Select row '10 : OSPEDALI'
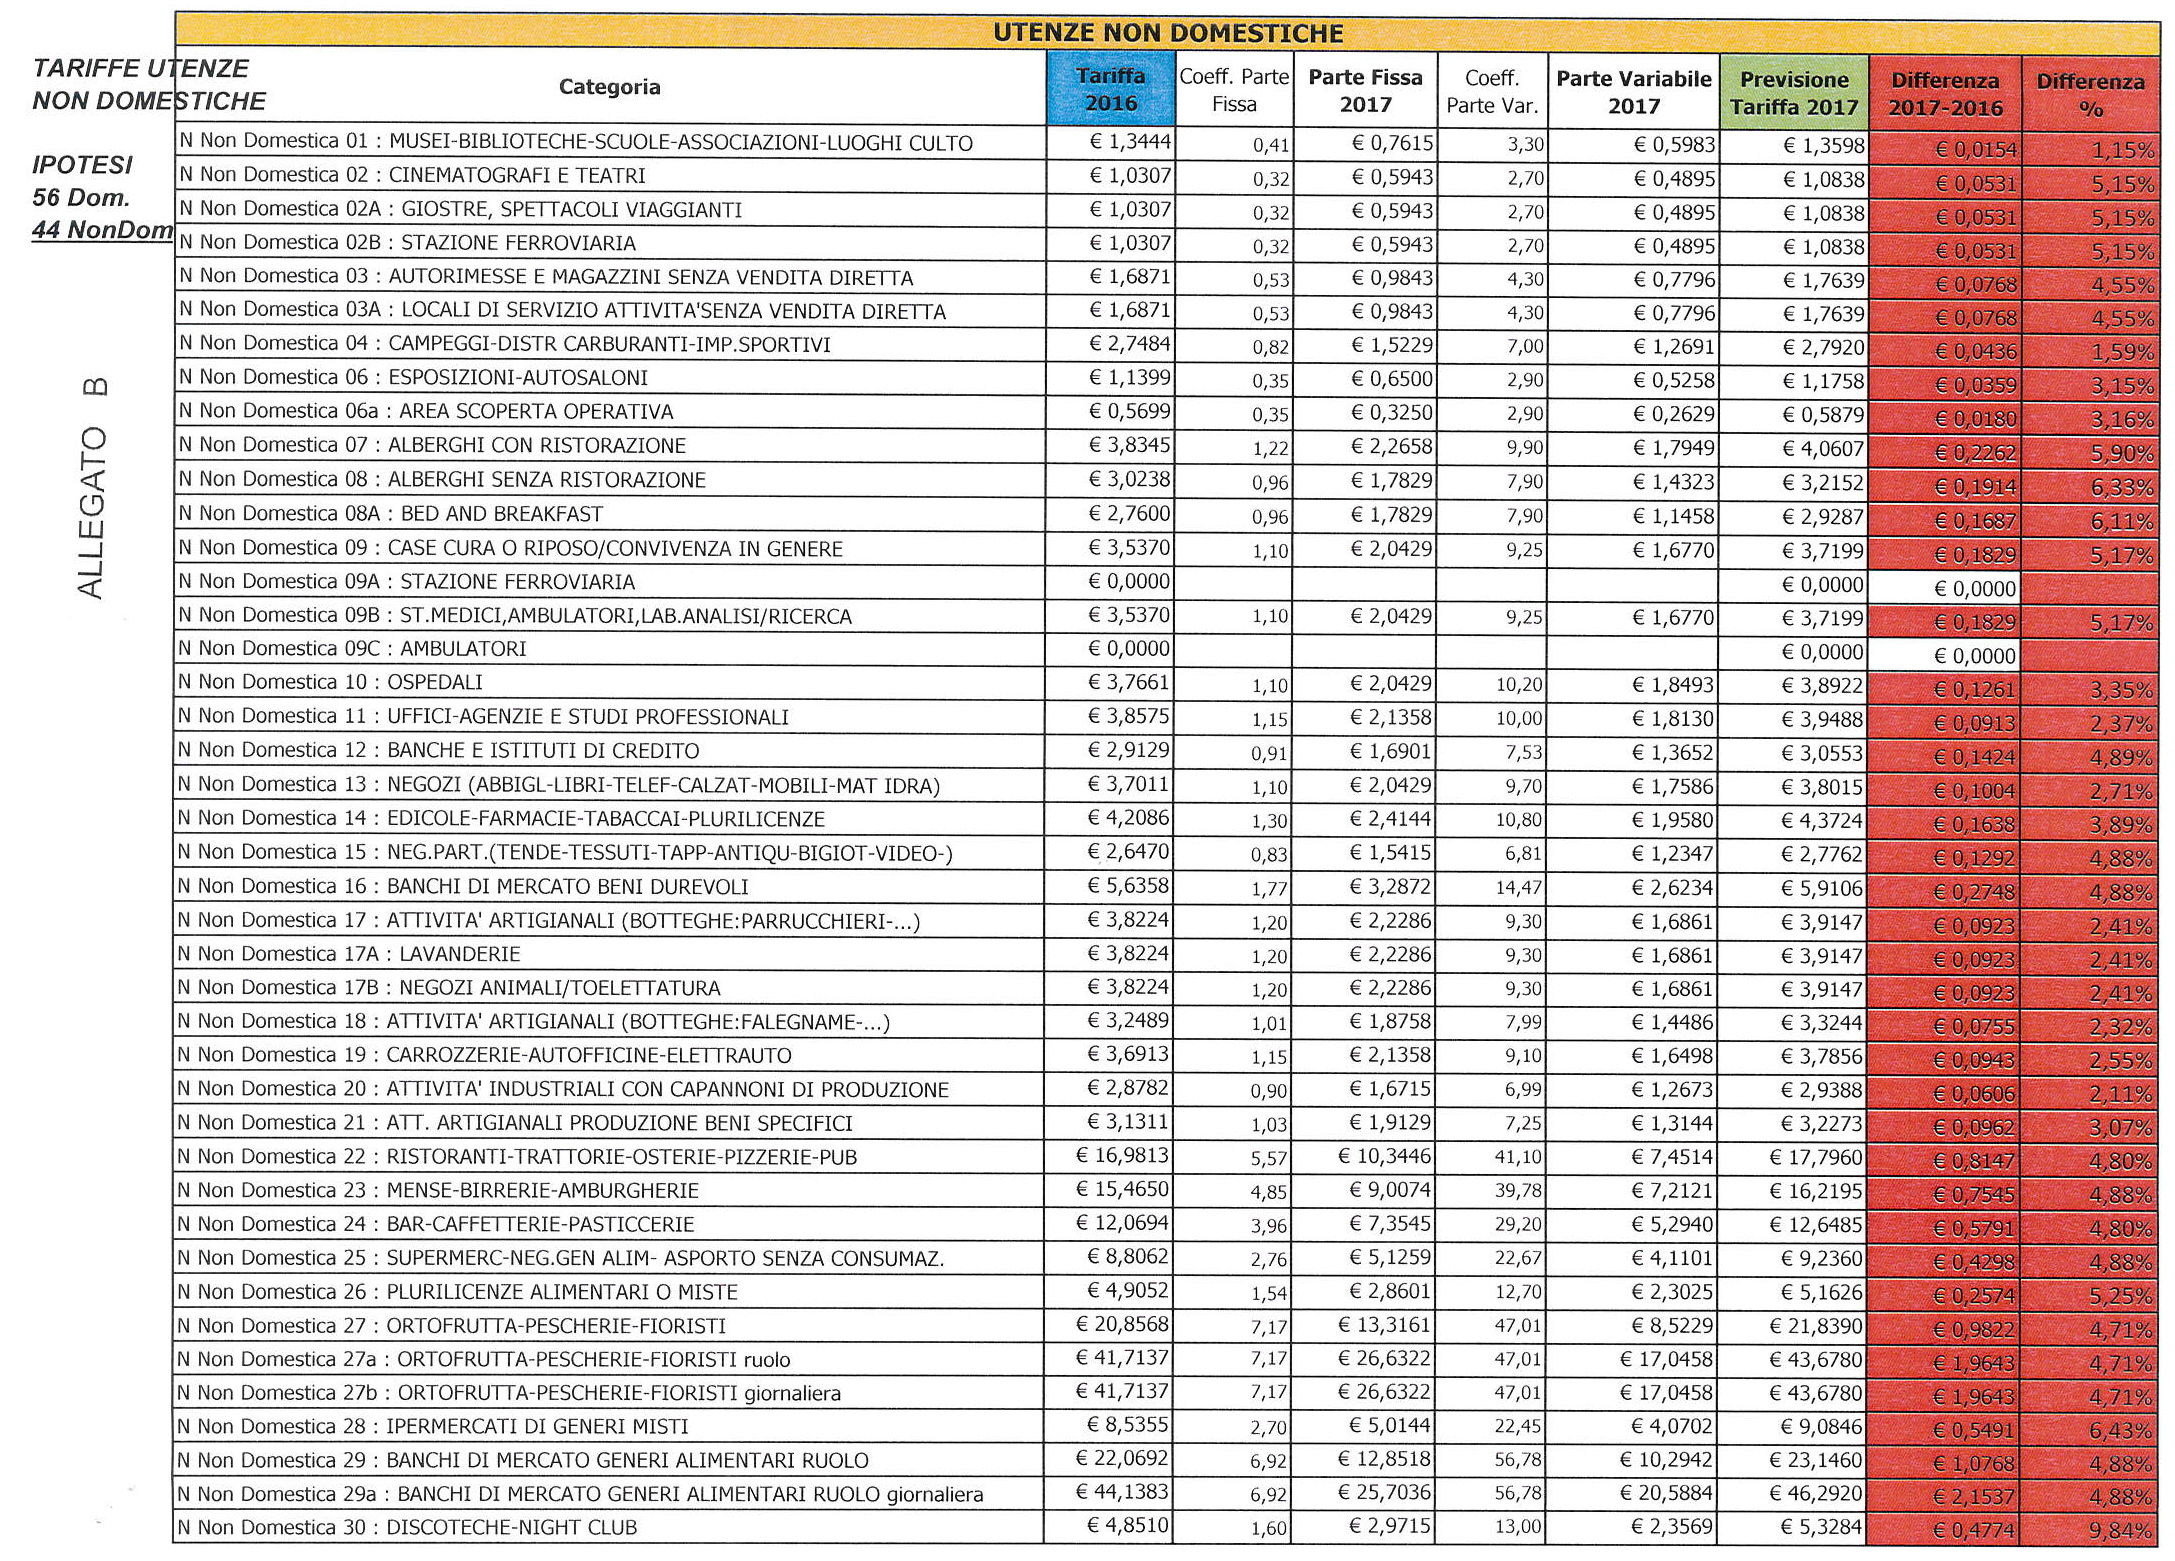This screenshot has width=2175, height=1561. (x=1166, y=684)
